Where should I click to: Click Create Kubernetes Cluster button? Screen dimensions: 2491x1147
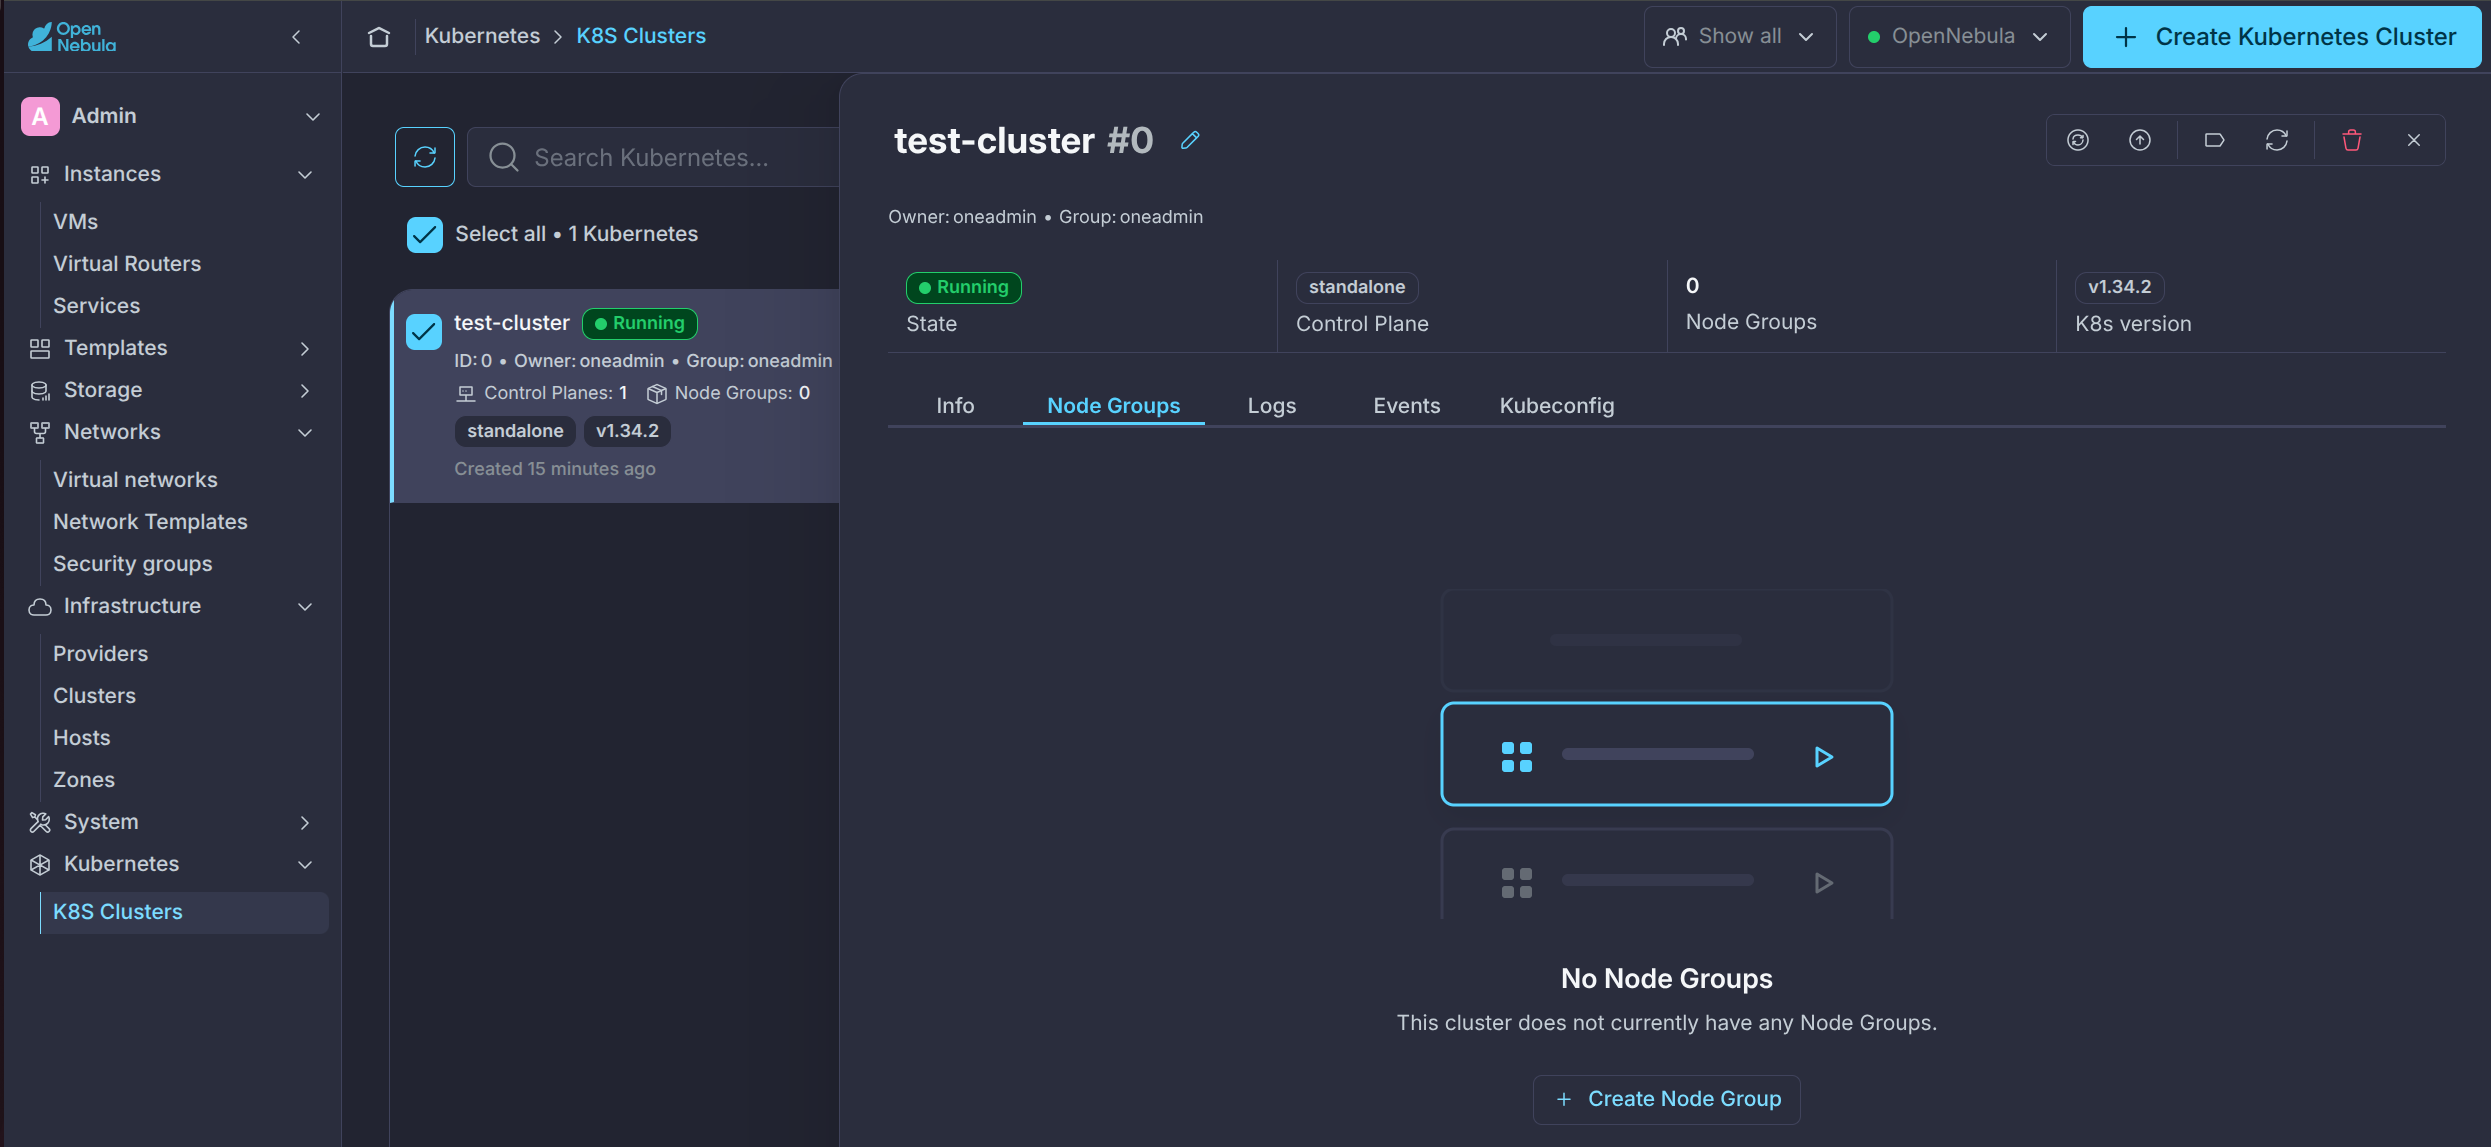pos(2281,37)
